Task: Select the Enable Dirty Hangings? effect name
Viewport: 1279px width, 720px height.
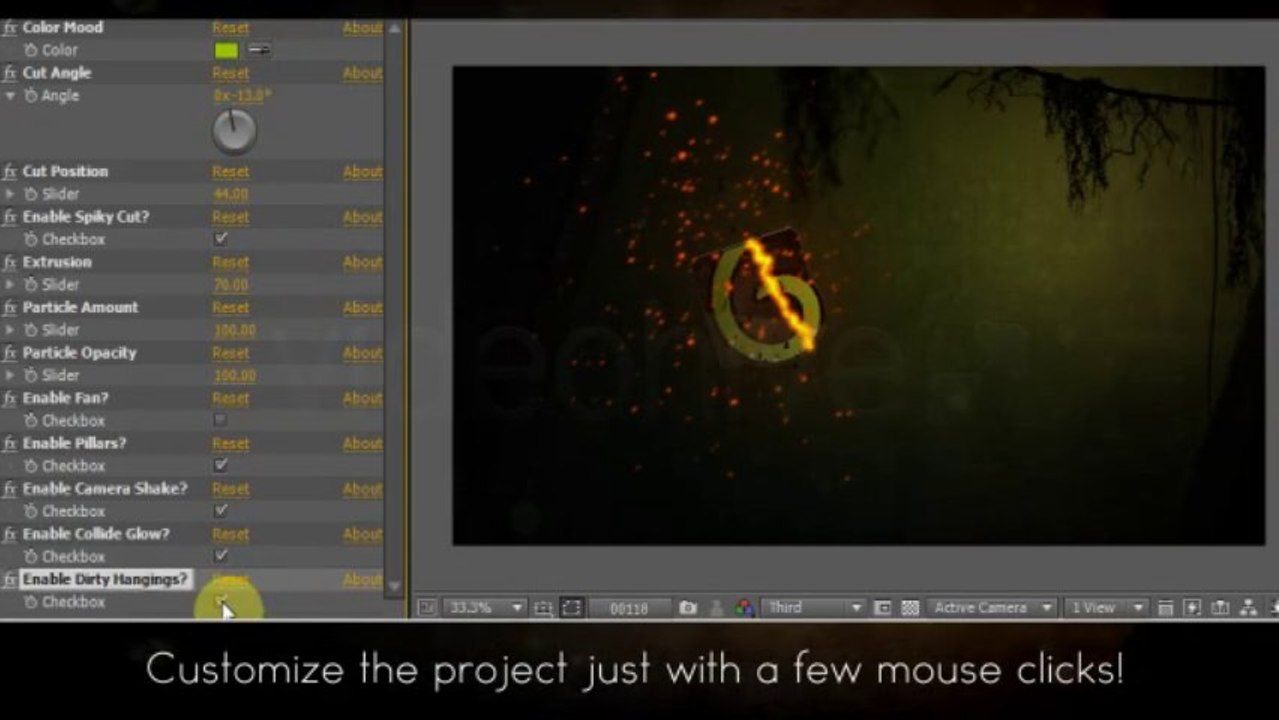Action: [x=105, y=579]
